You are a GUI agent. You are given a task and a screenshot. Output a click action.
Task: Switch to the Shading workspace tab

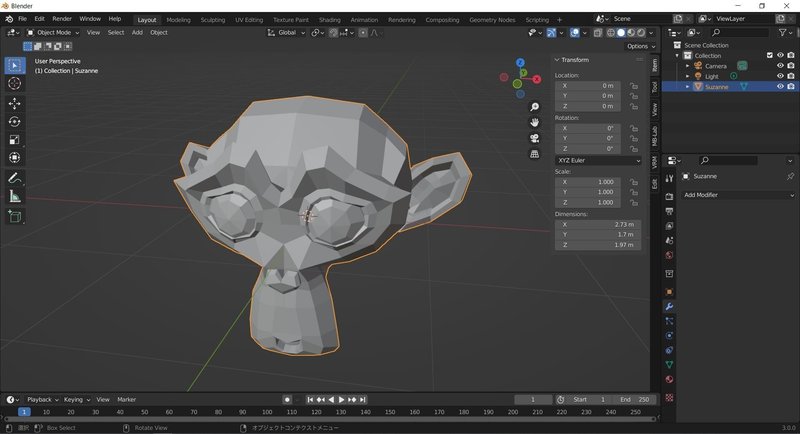[330, 20]
